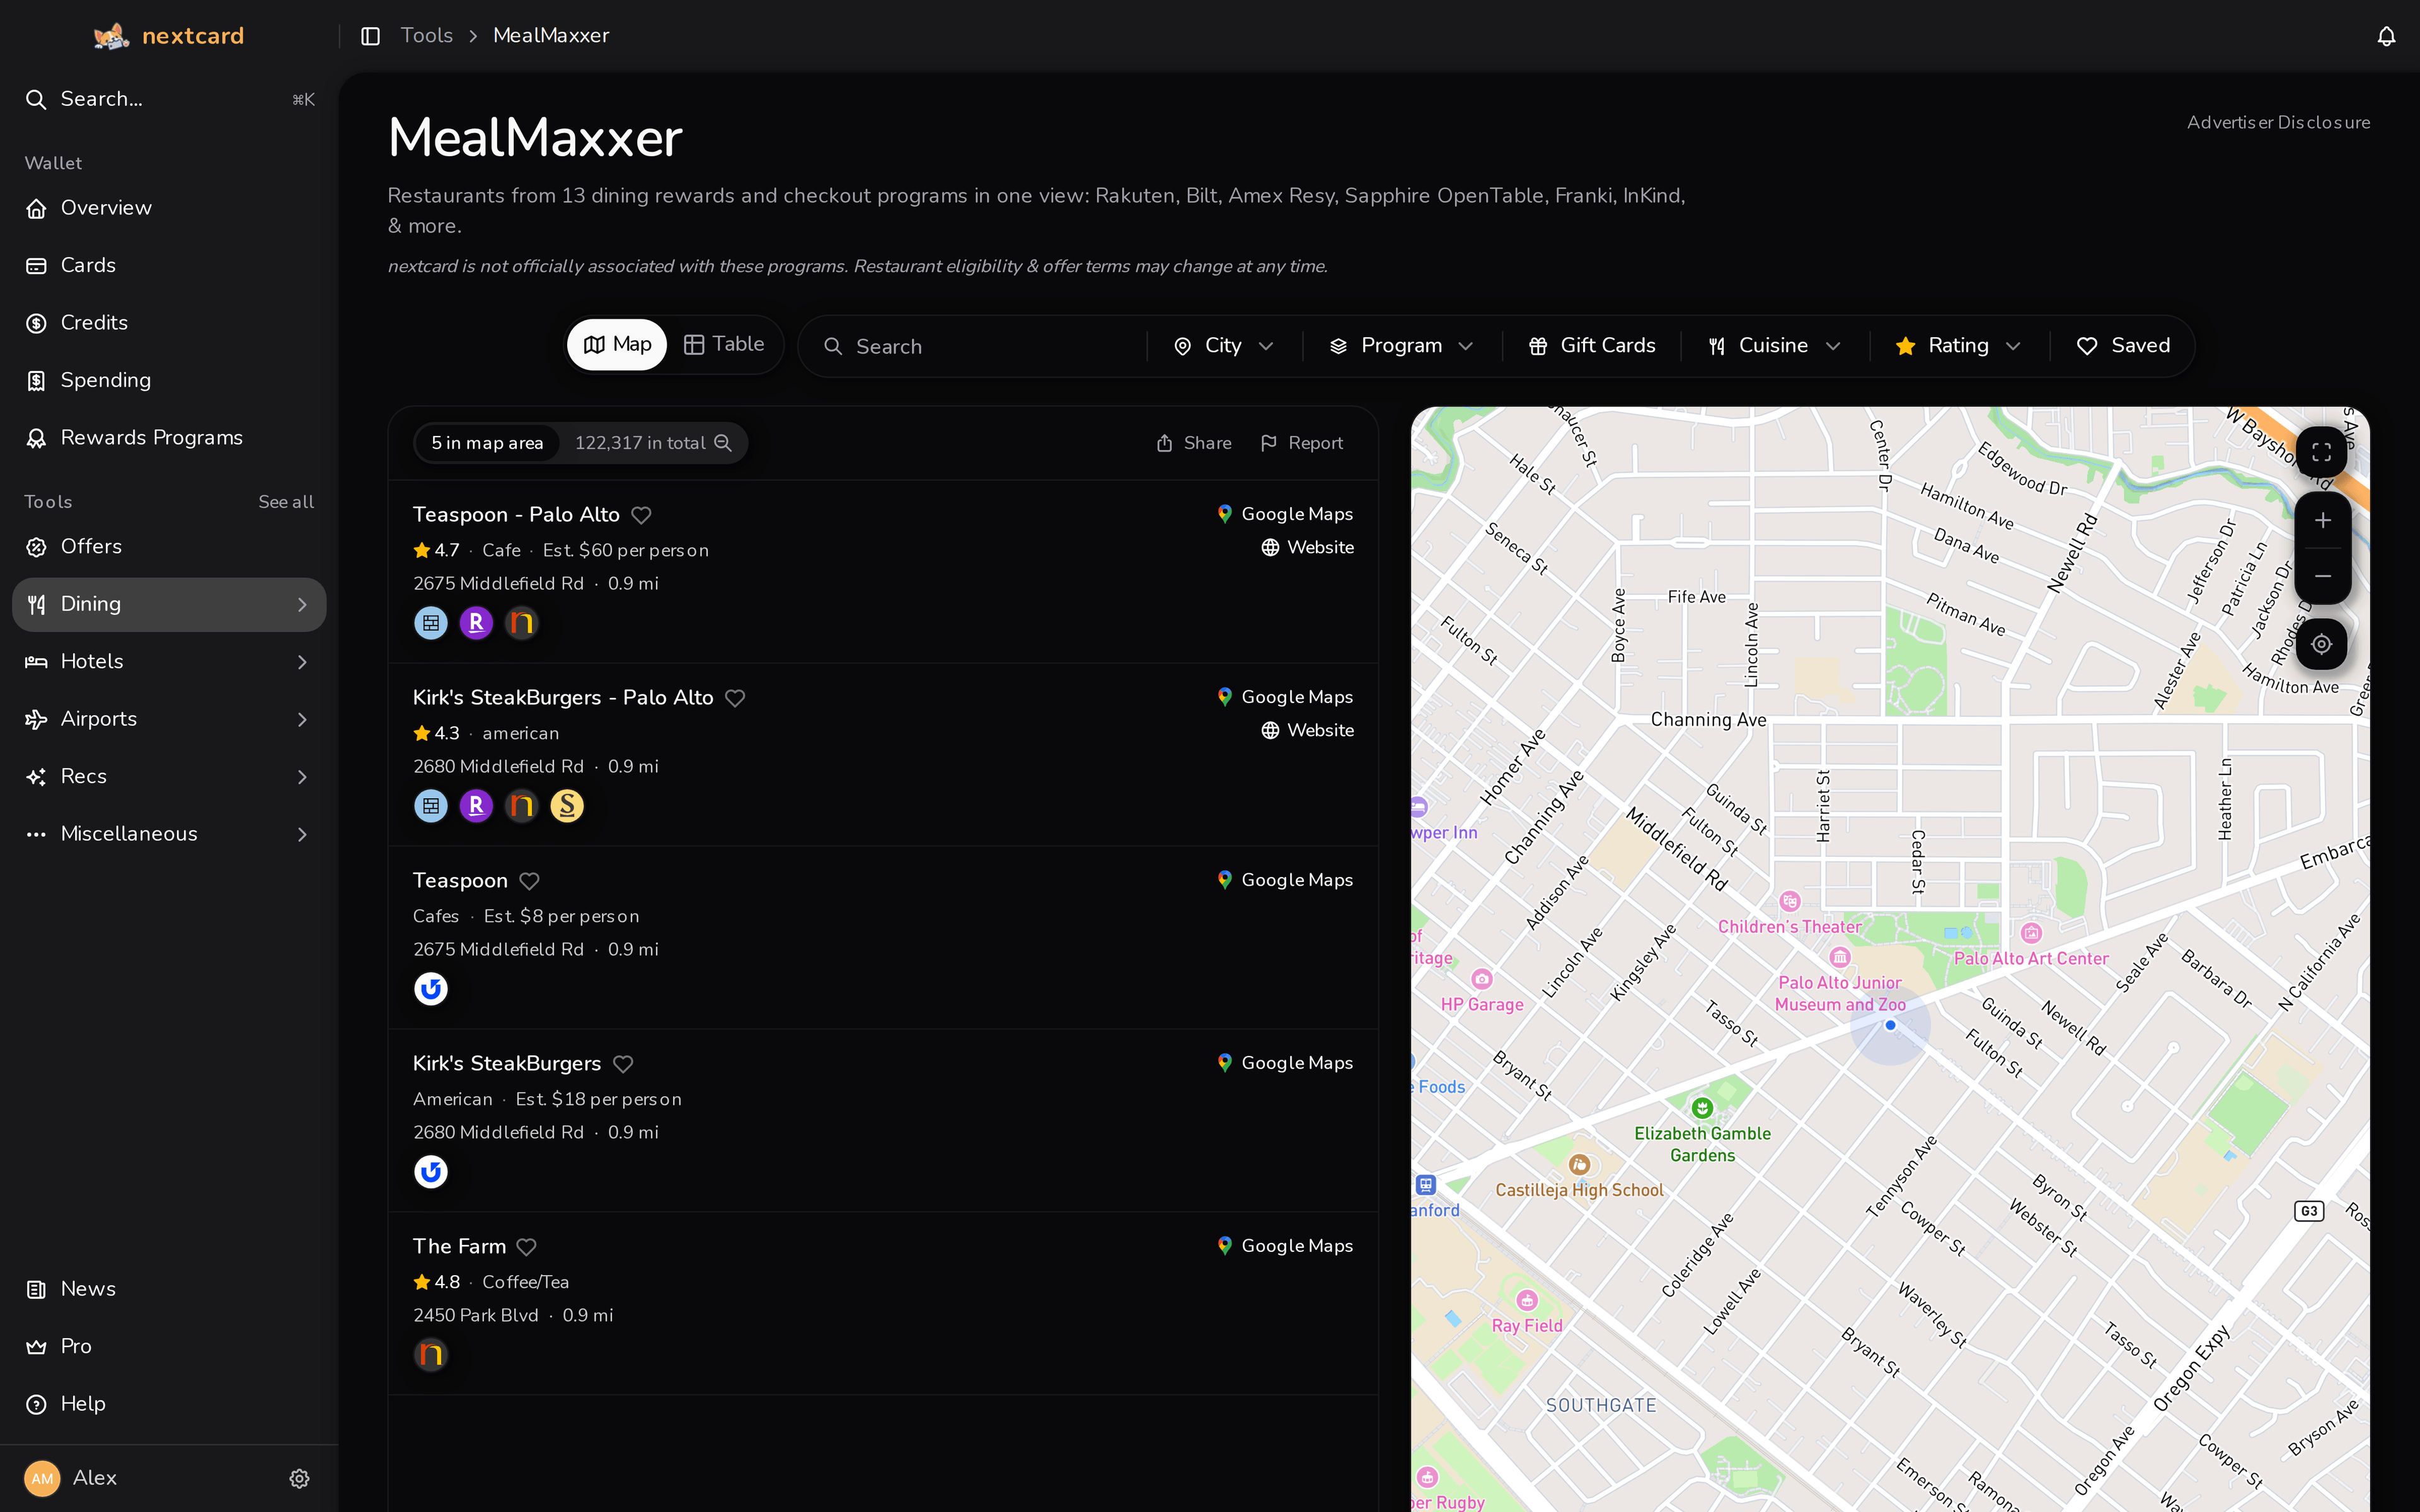
Task: Click the Children's Theater map pin
Action: pos(1790,902)
